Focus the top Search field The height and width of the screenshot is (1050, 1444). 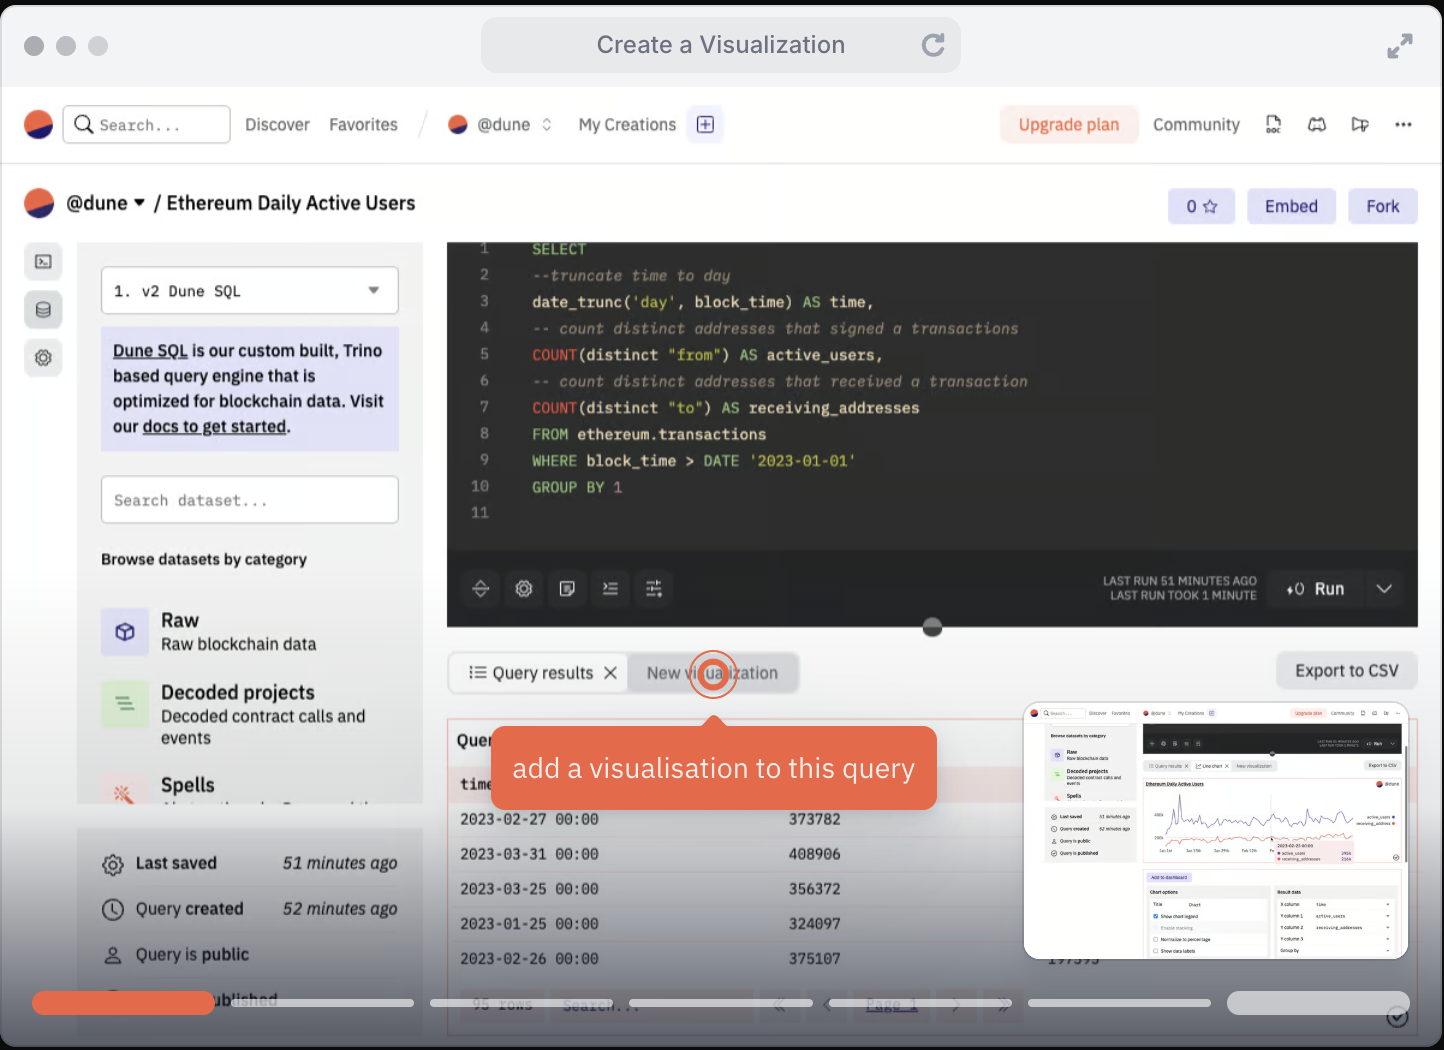pyautogui.click(x=147, y=124)
